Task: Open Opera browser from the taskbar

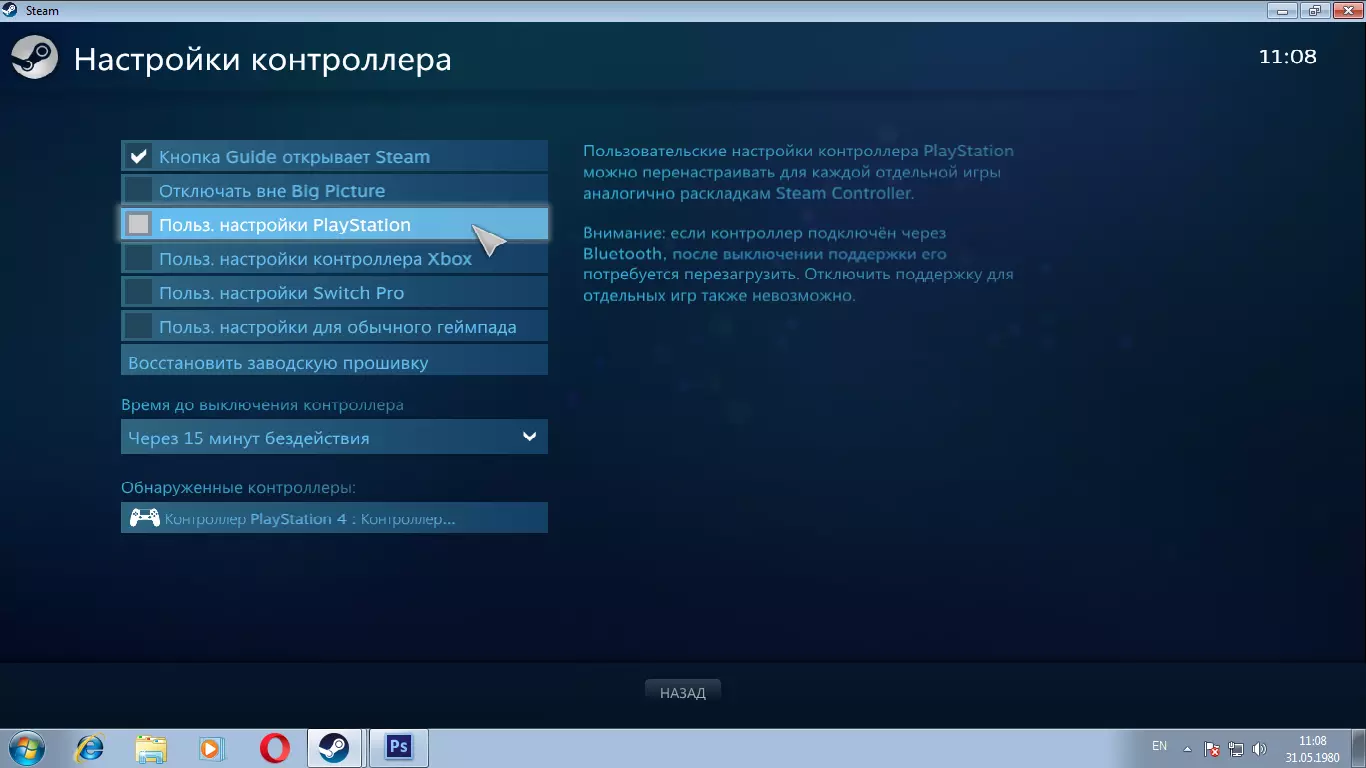Action: coord(274,748)
